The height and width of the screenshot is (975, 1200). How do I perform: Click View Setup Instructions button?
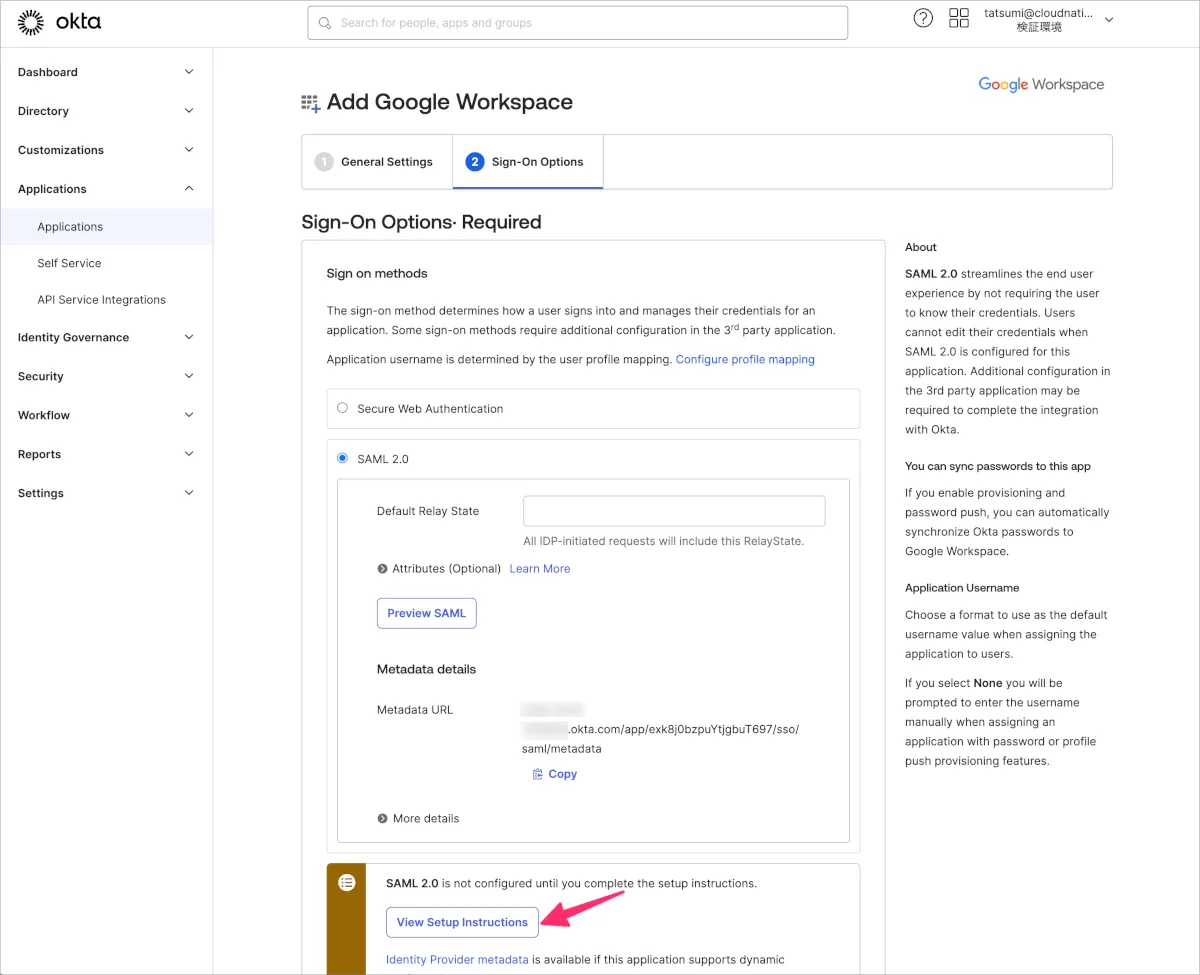click(x=462, y=922)
